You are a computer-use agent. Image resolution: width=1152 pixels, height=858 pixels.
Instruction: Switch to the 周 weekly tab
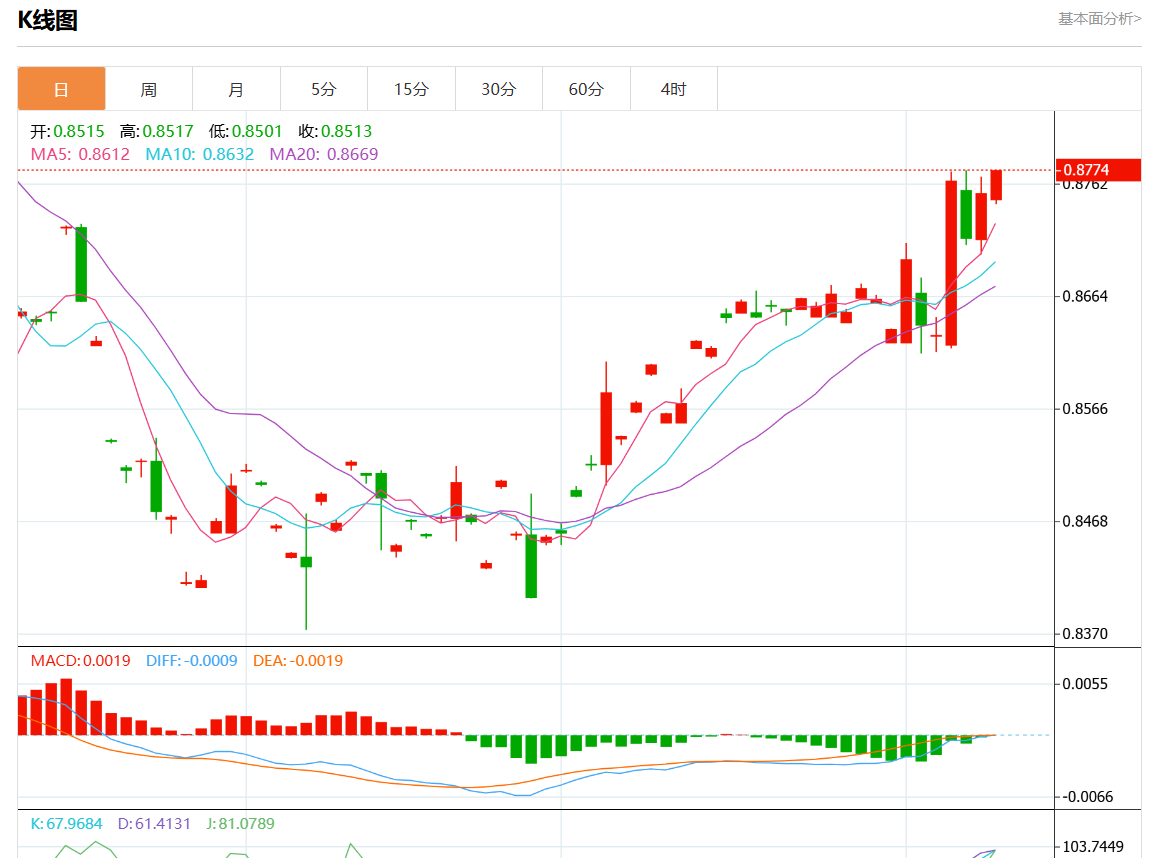149,89
